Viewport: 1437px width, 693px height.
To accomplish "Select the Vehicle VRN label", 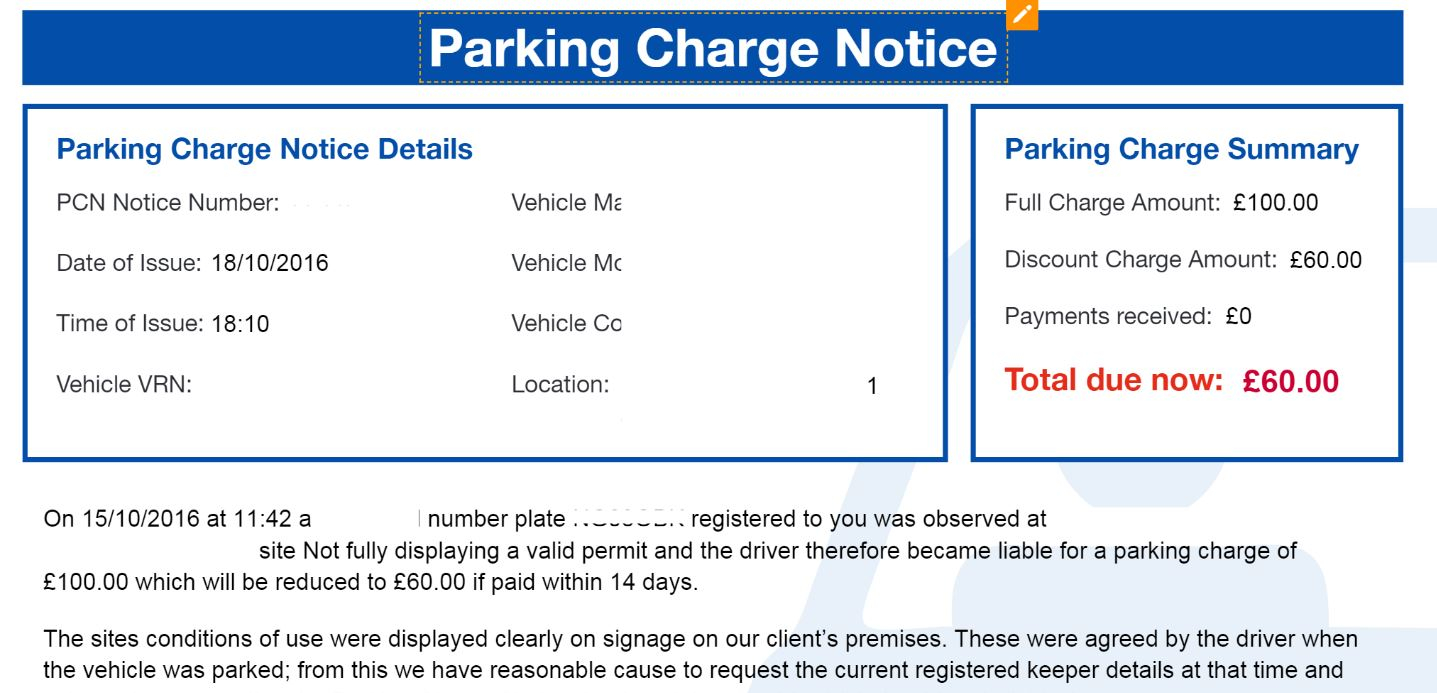I will point(124,384).
